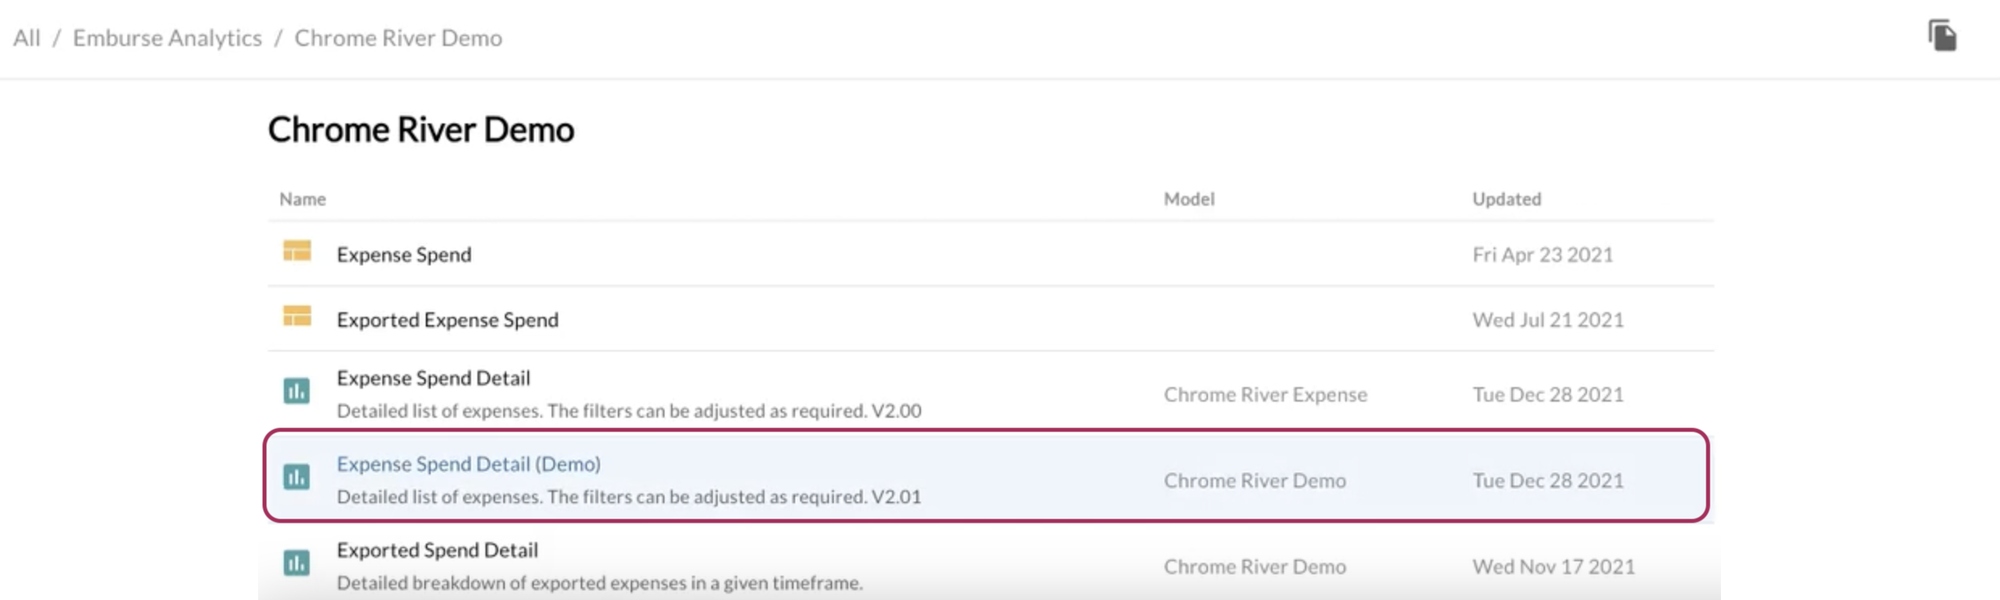The width and height of the screenshot is (2000, 600).
Task: Open the Exported Spend Detail look
Action: pos(437,550)
